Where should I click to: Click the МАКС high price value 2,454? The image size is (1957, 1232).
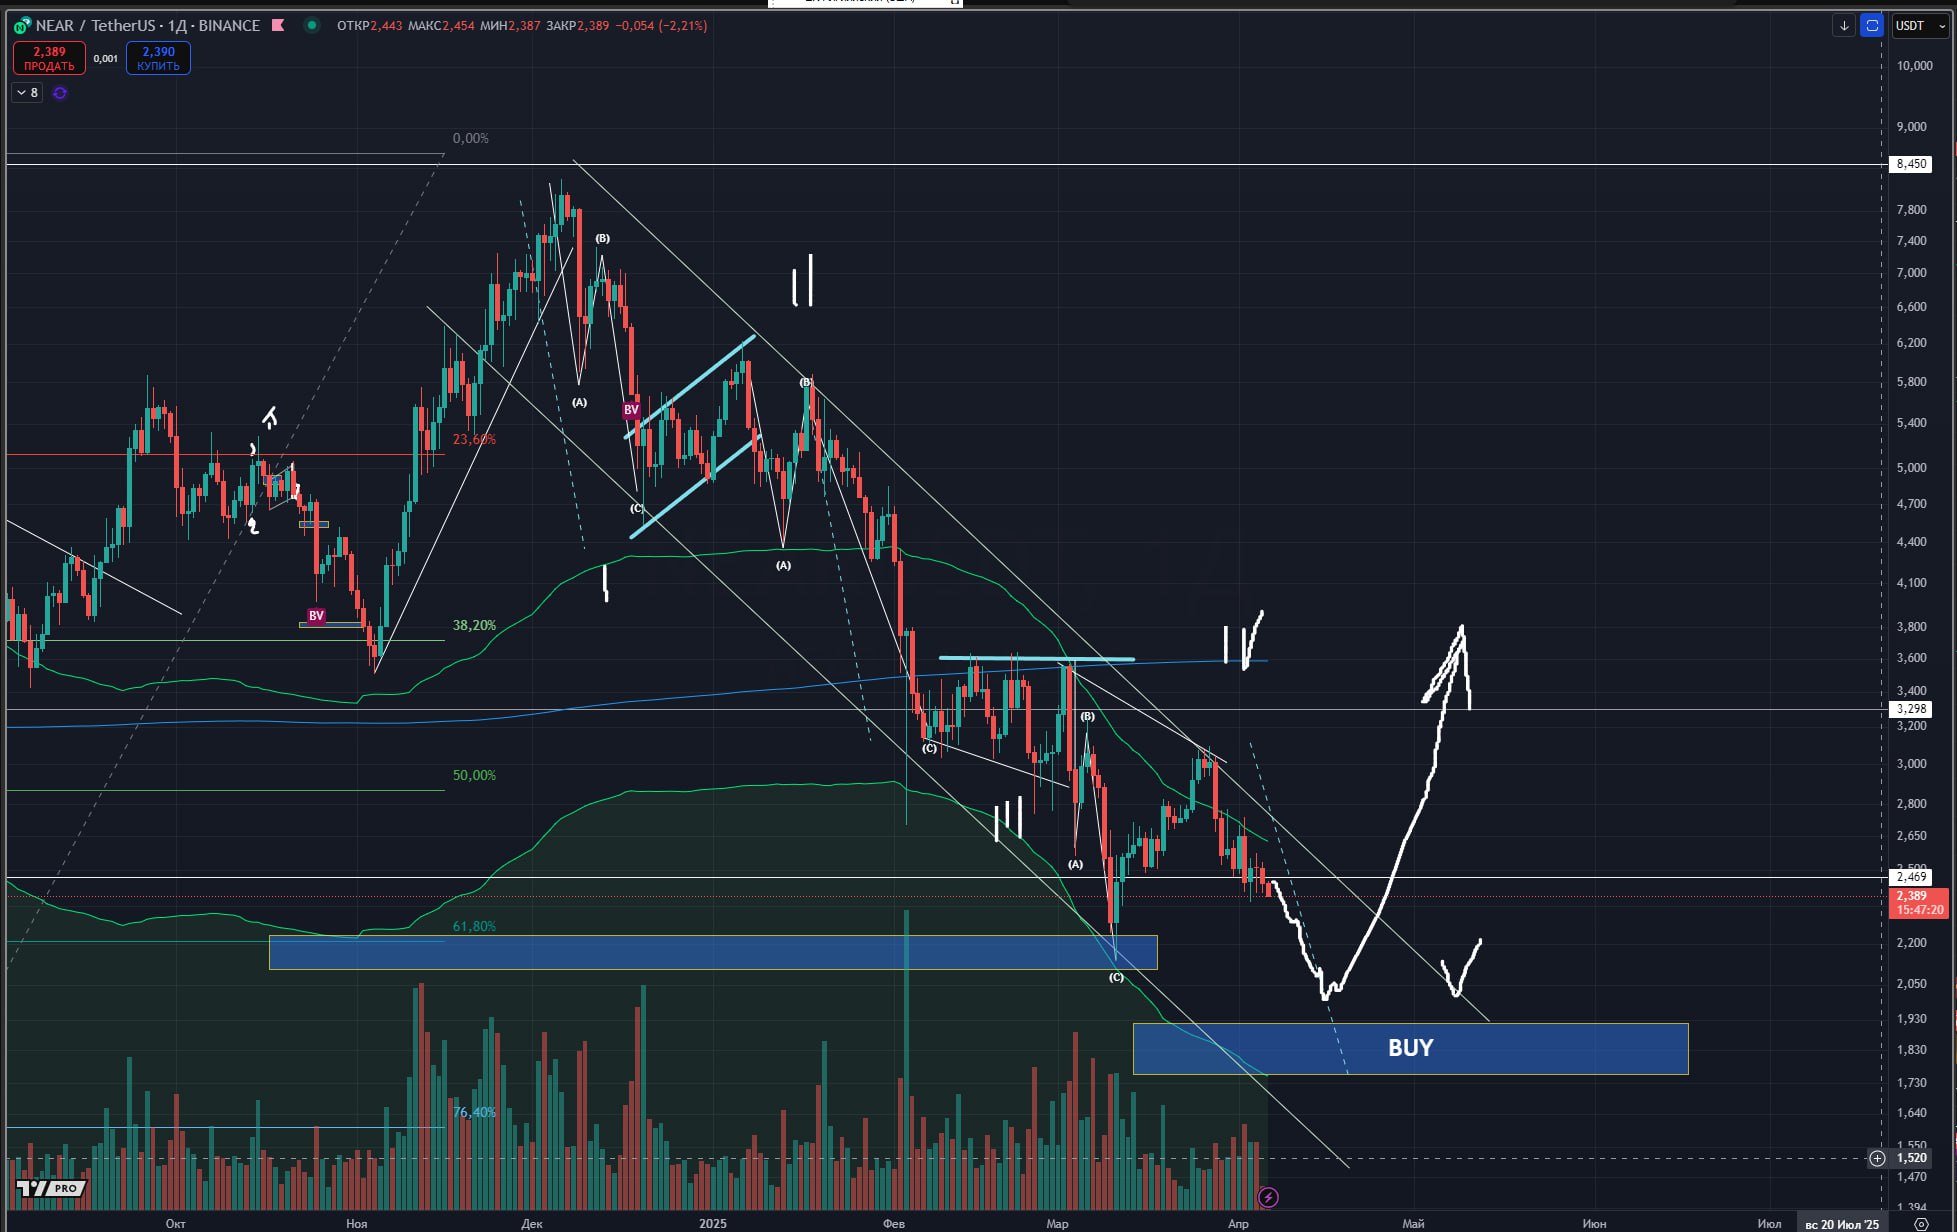[x=458, y=26]
